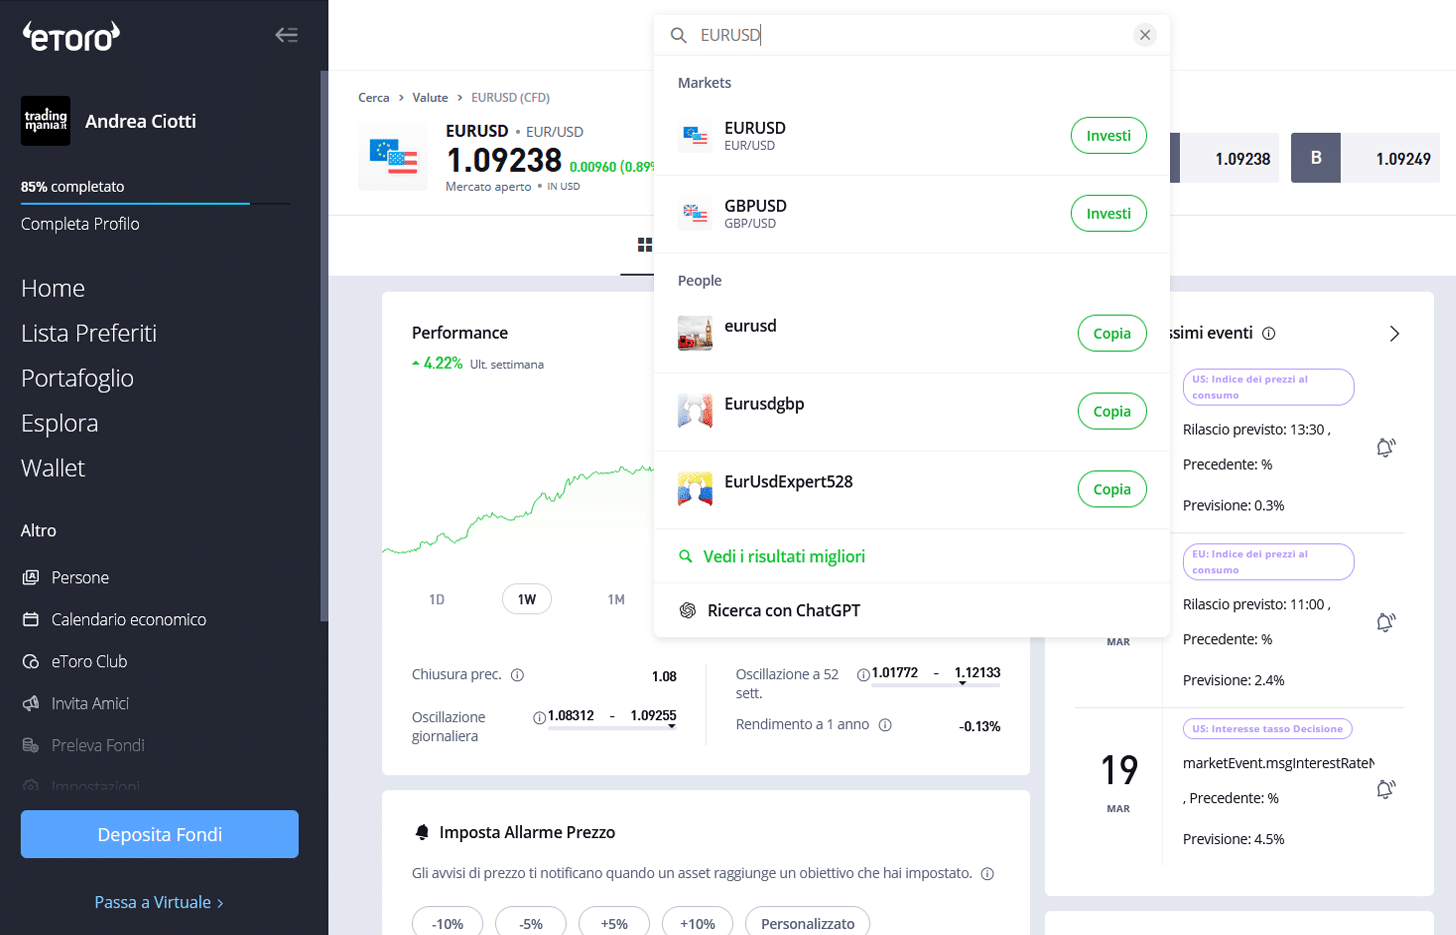Clear the search field with X
The image size is (1456, 935).
1145,35
